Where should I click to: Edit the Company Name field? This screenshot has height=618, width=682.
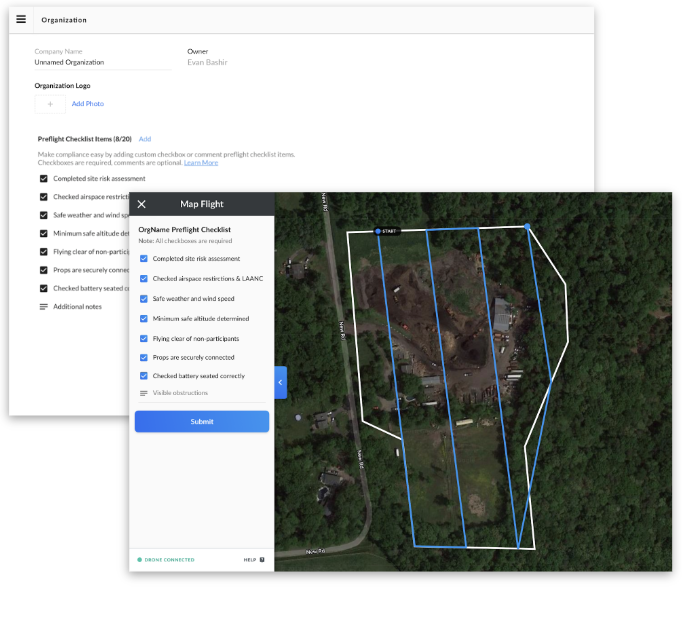tap(103, 63)
